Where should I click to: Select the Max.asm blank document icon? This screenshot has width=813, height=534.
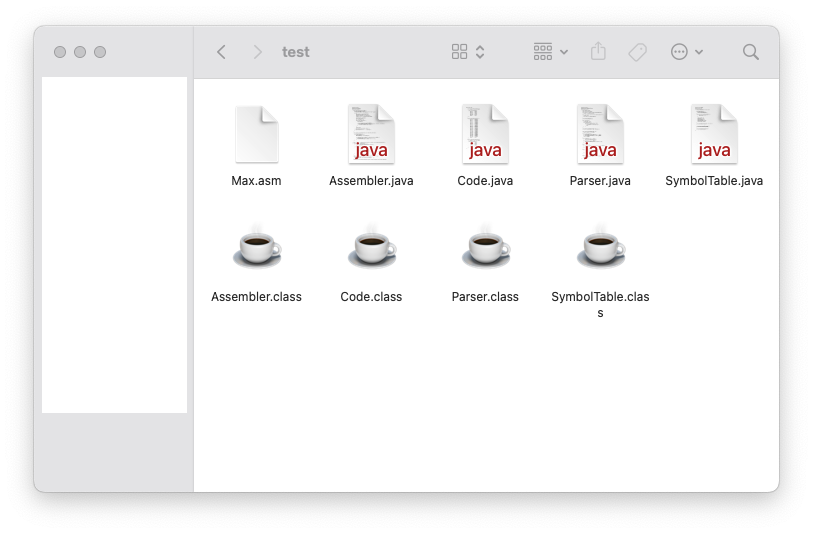tap(257, 134)
